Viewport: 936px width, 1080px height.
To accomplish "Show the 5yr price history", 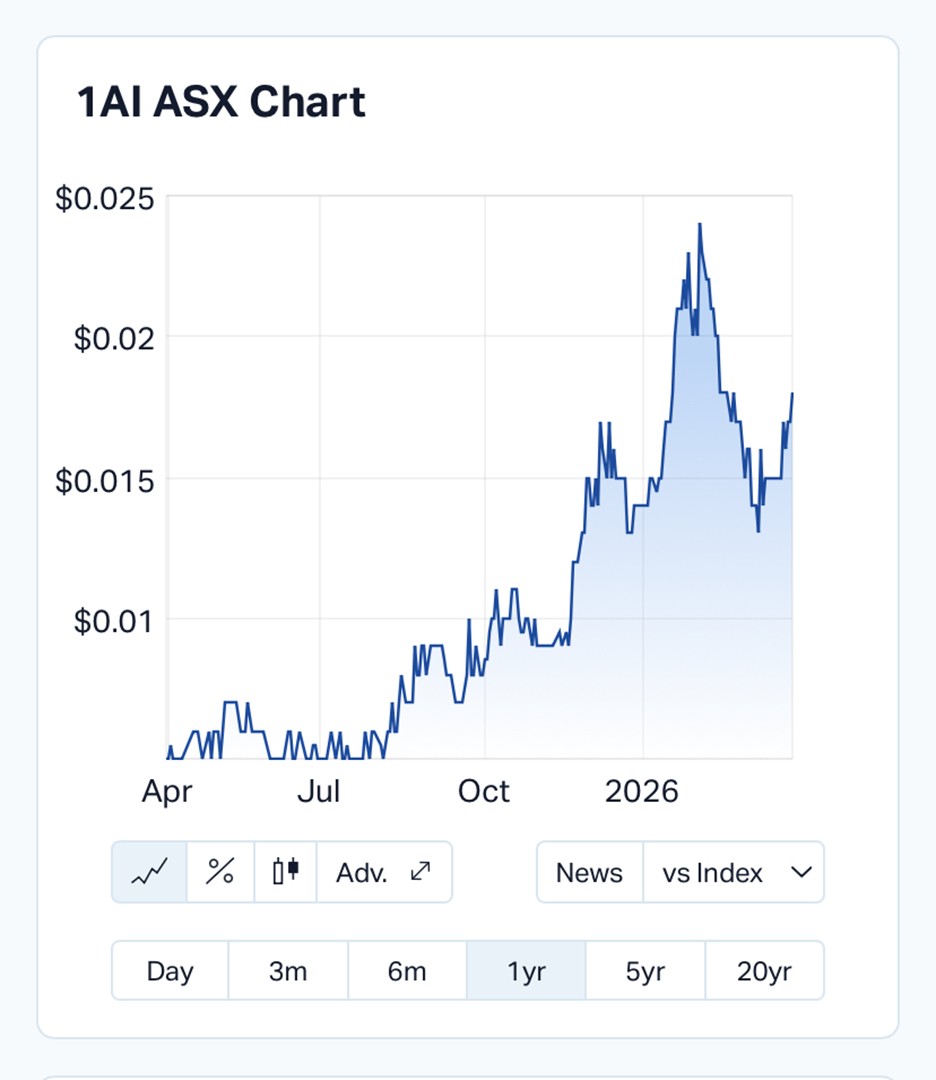I will (645, 971).
